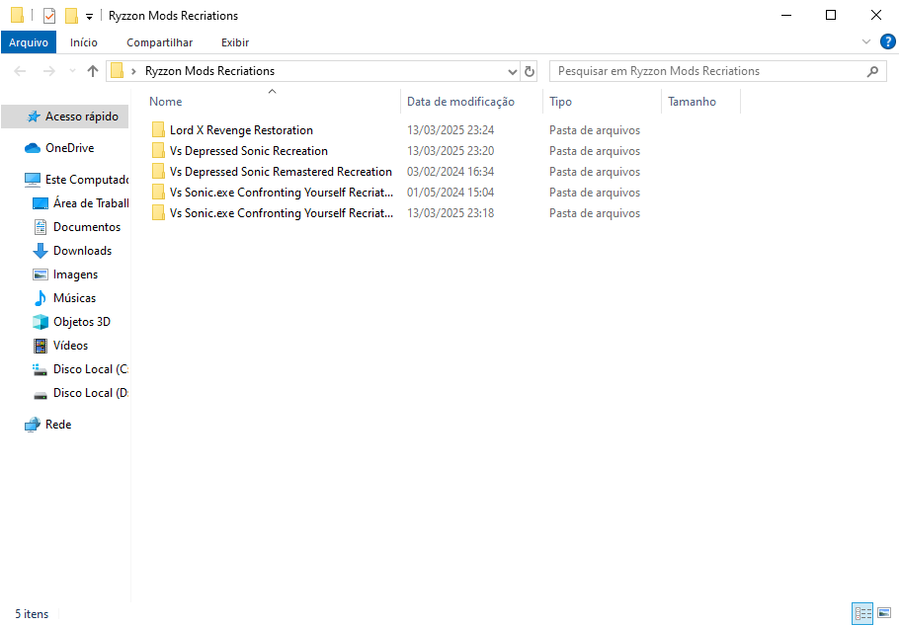Sort files by Data de modificação column
900x626 pixels.
point(460,102)
